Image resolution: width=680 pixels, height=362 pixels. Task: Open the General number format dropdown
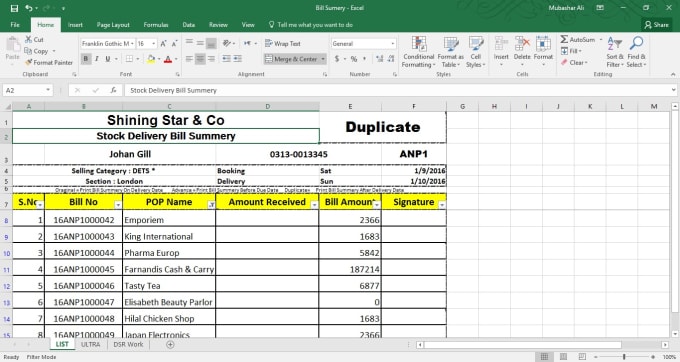pos(392,44)
